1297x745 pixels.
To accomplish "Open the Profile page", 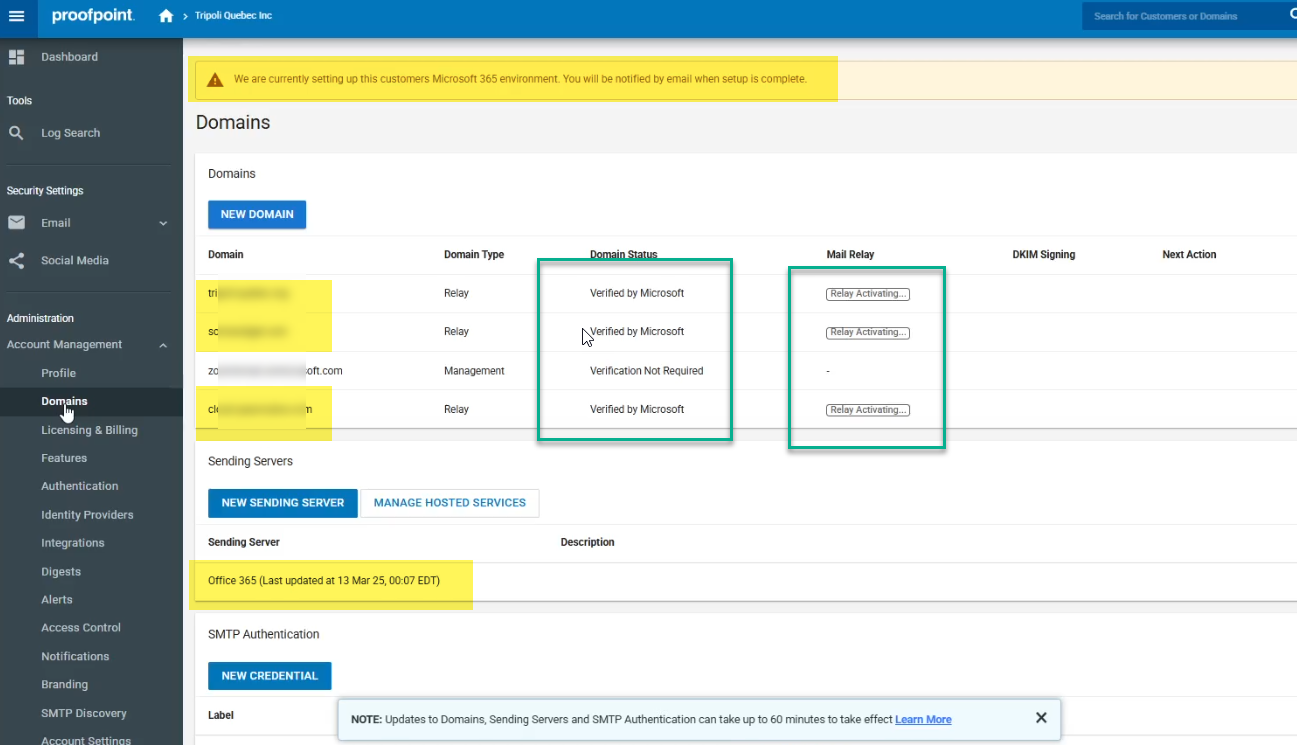I will (58, 373).
